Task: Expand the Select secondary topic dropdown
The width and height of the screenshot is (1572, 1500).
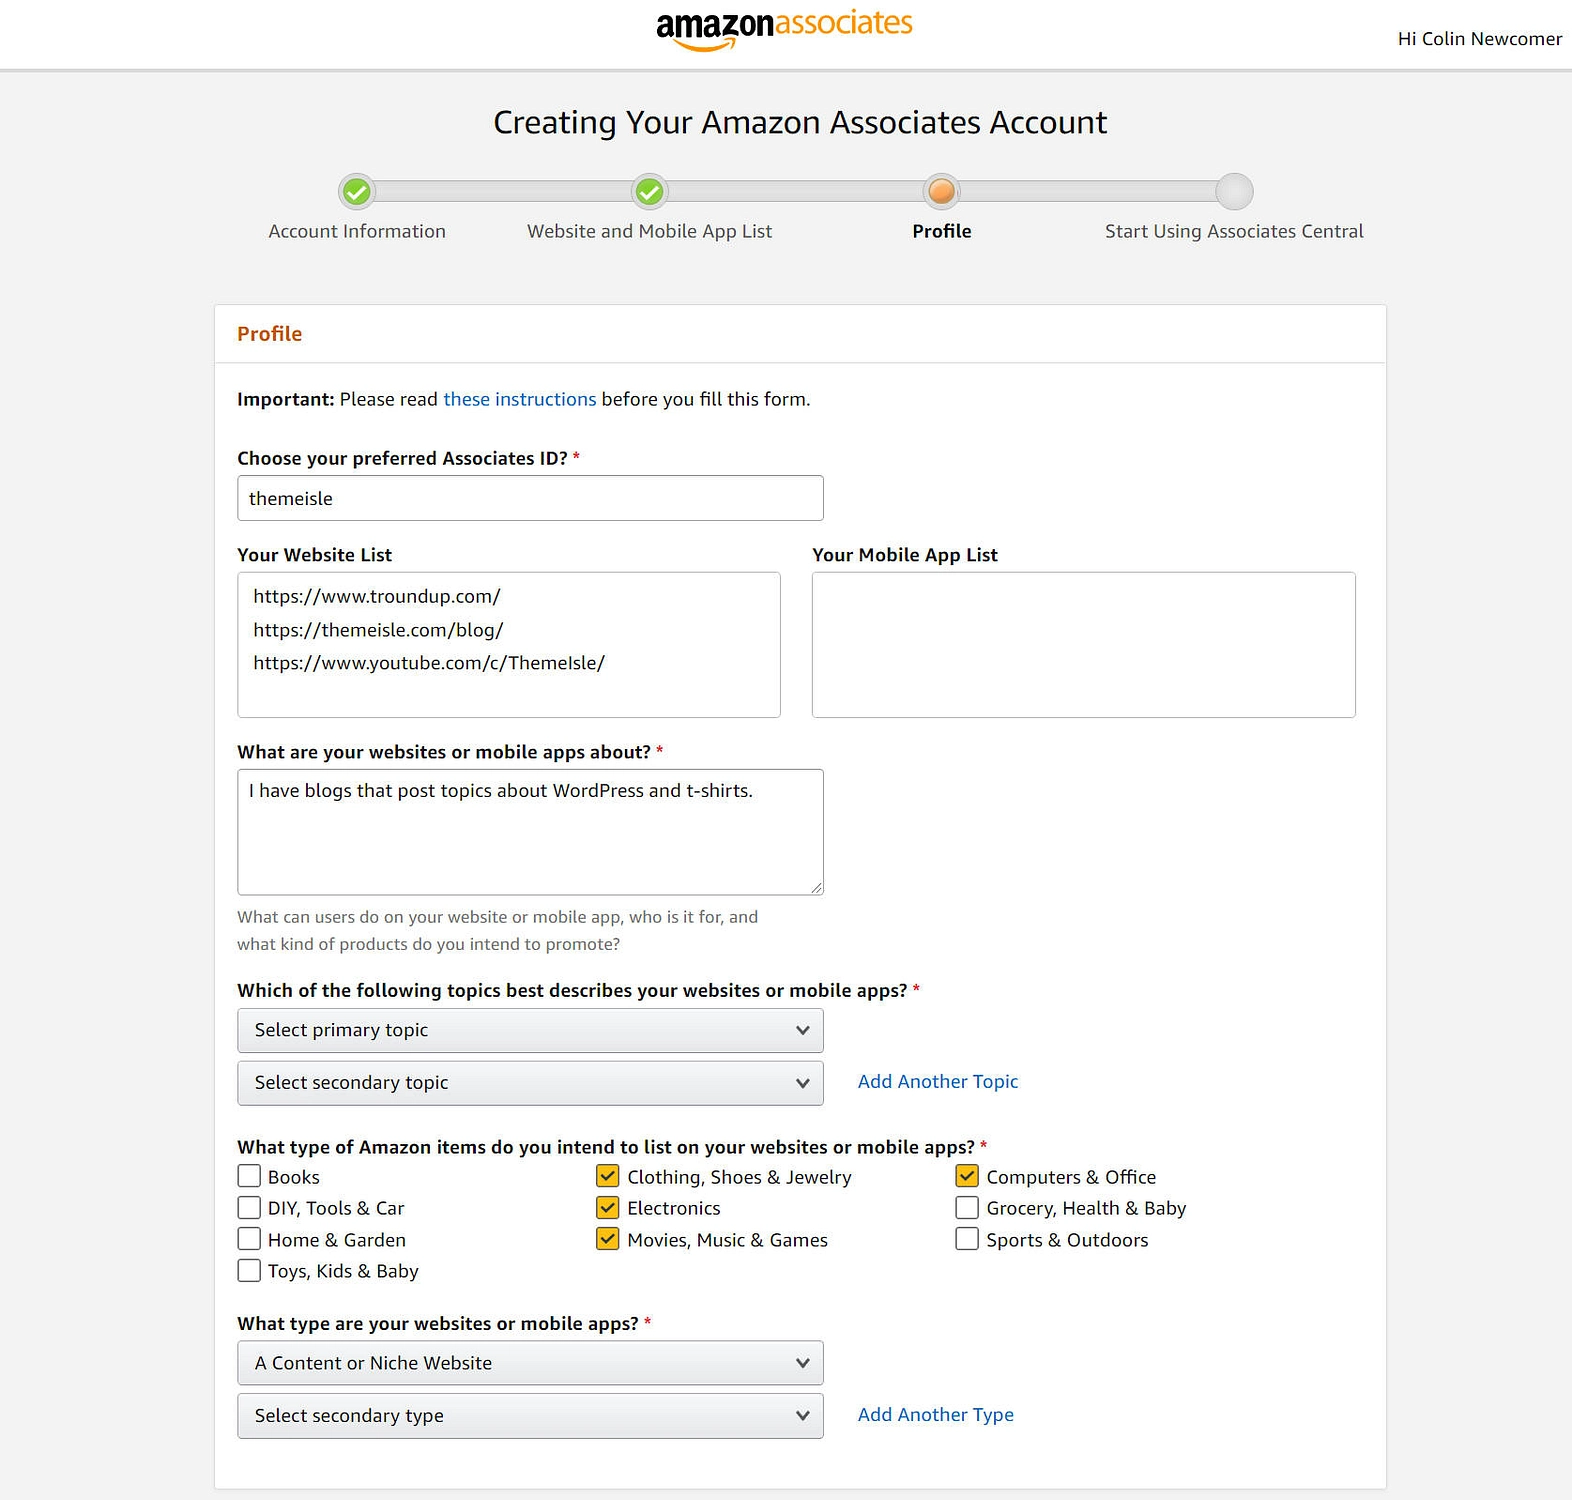Action: pyautogui.click(x=530, y=1083)
